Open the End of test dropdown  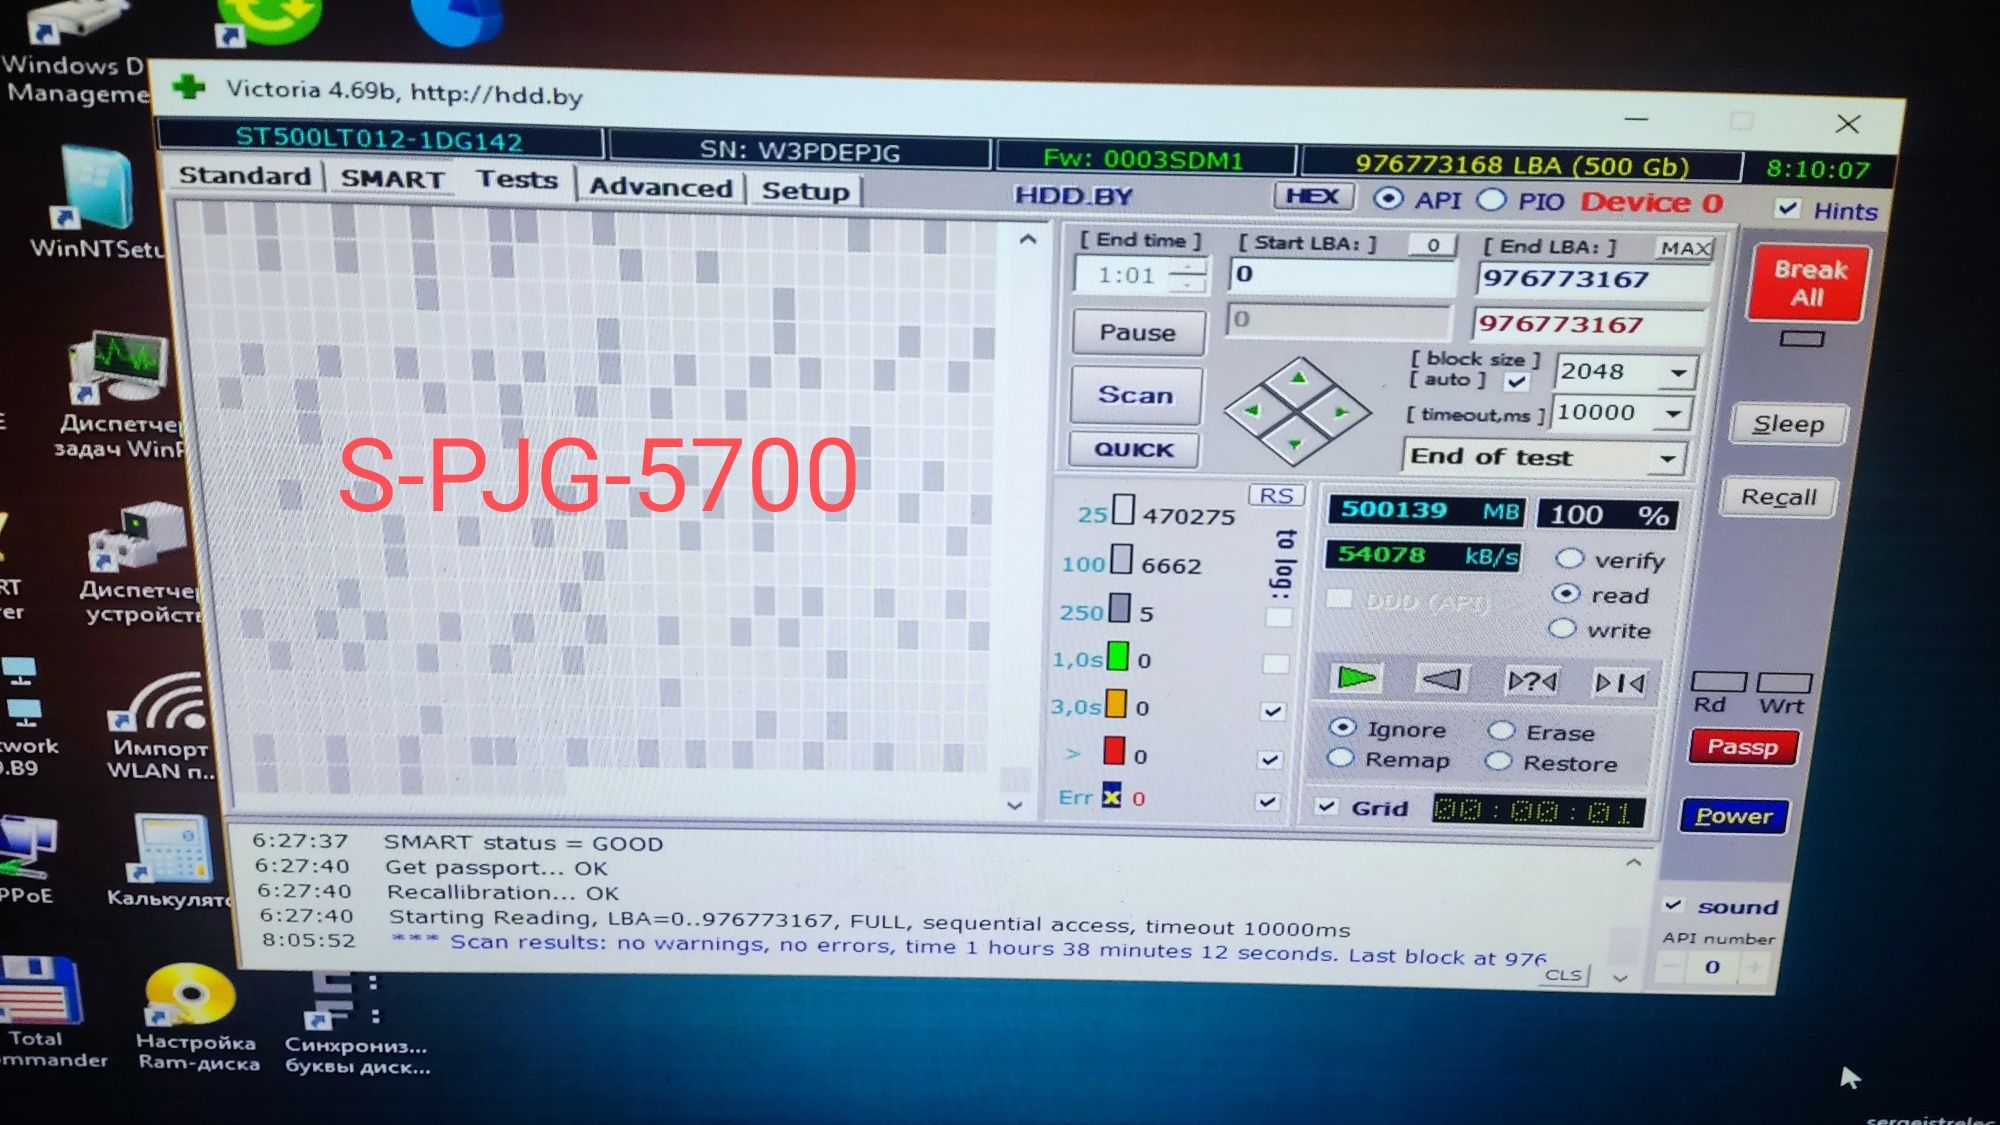coord(1667,459)
